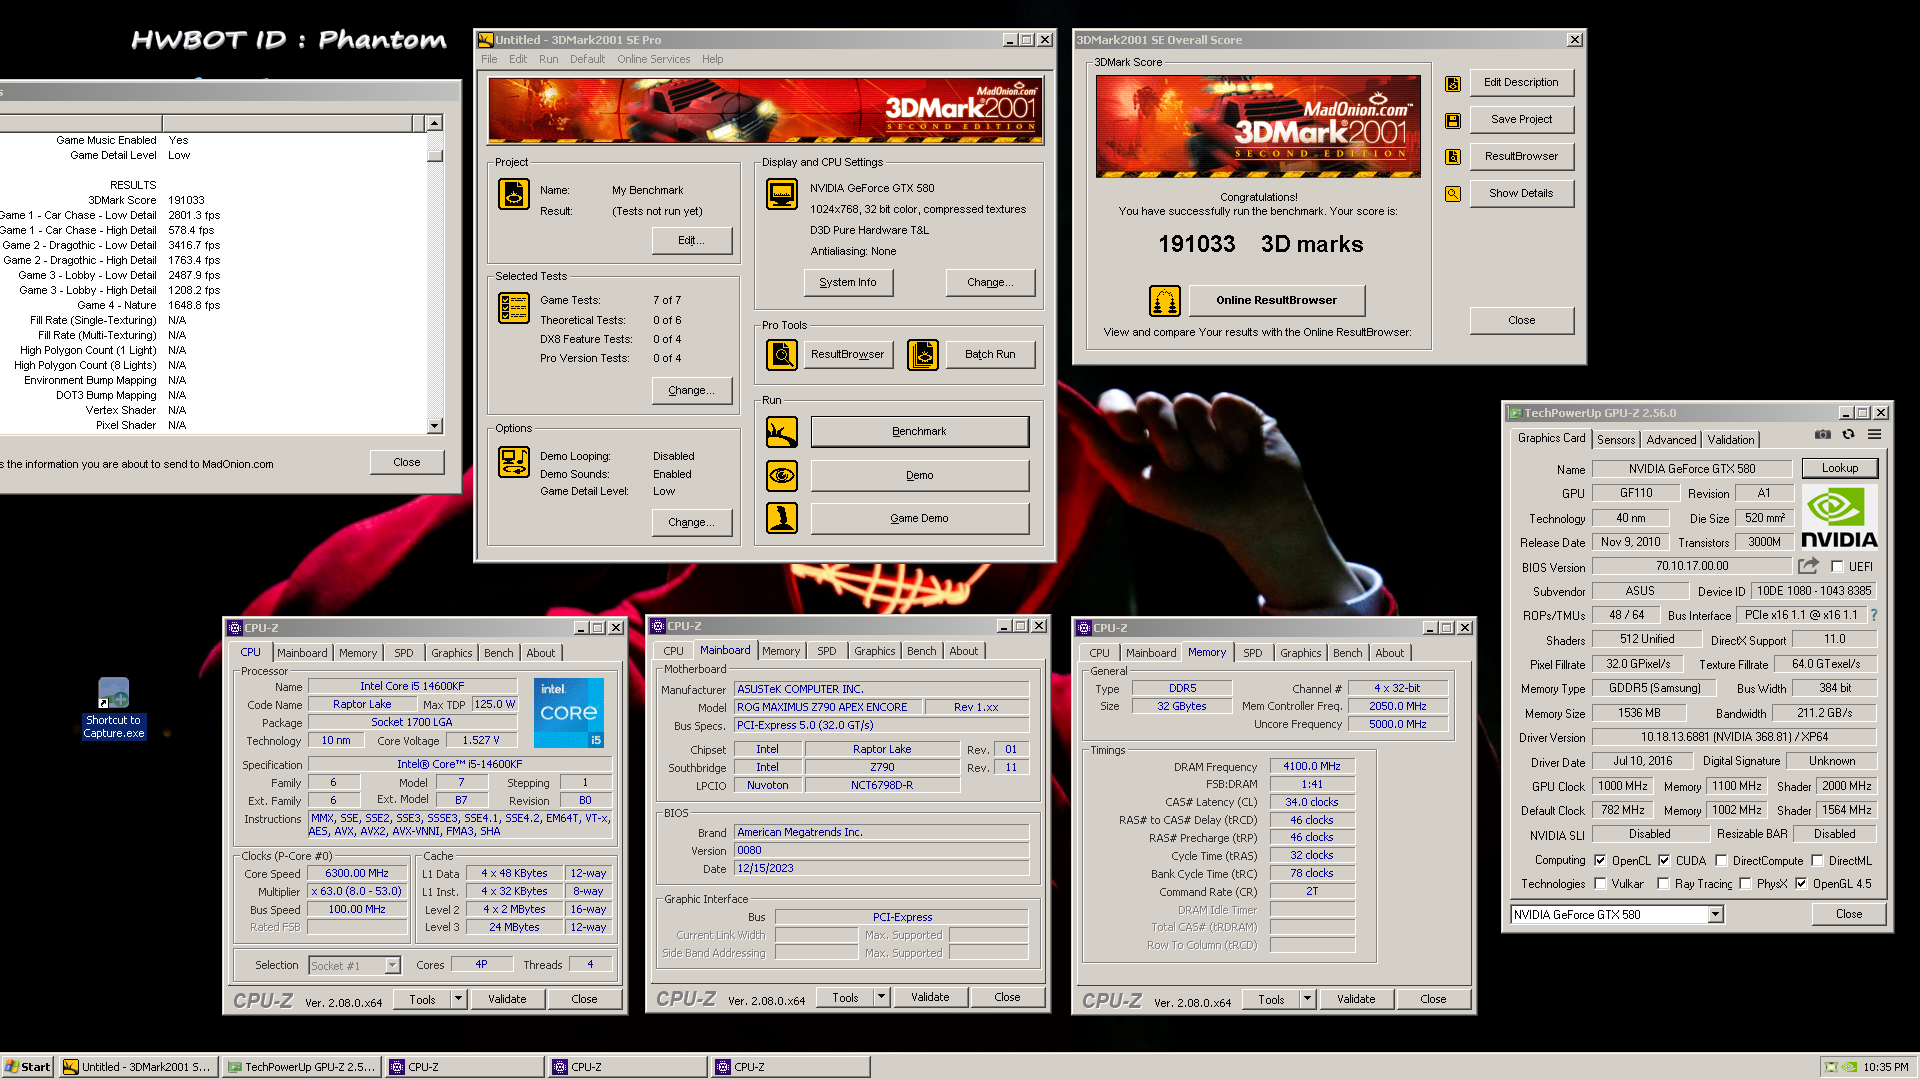Switch to the Validation tab in GPU-Z

pos(1730,439)
